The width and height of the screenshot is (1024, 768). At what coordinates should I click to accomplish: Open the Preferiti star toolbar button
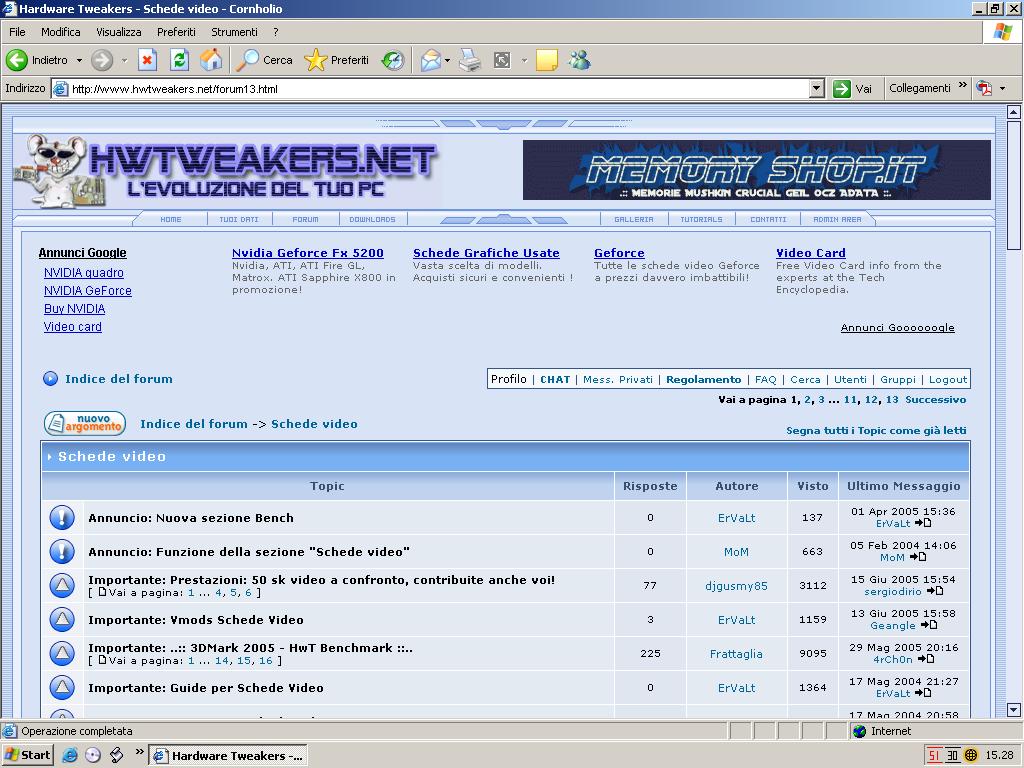point(337,60)
